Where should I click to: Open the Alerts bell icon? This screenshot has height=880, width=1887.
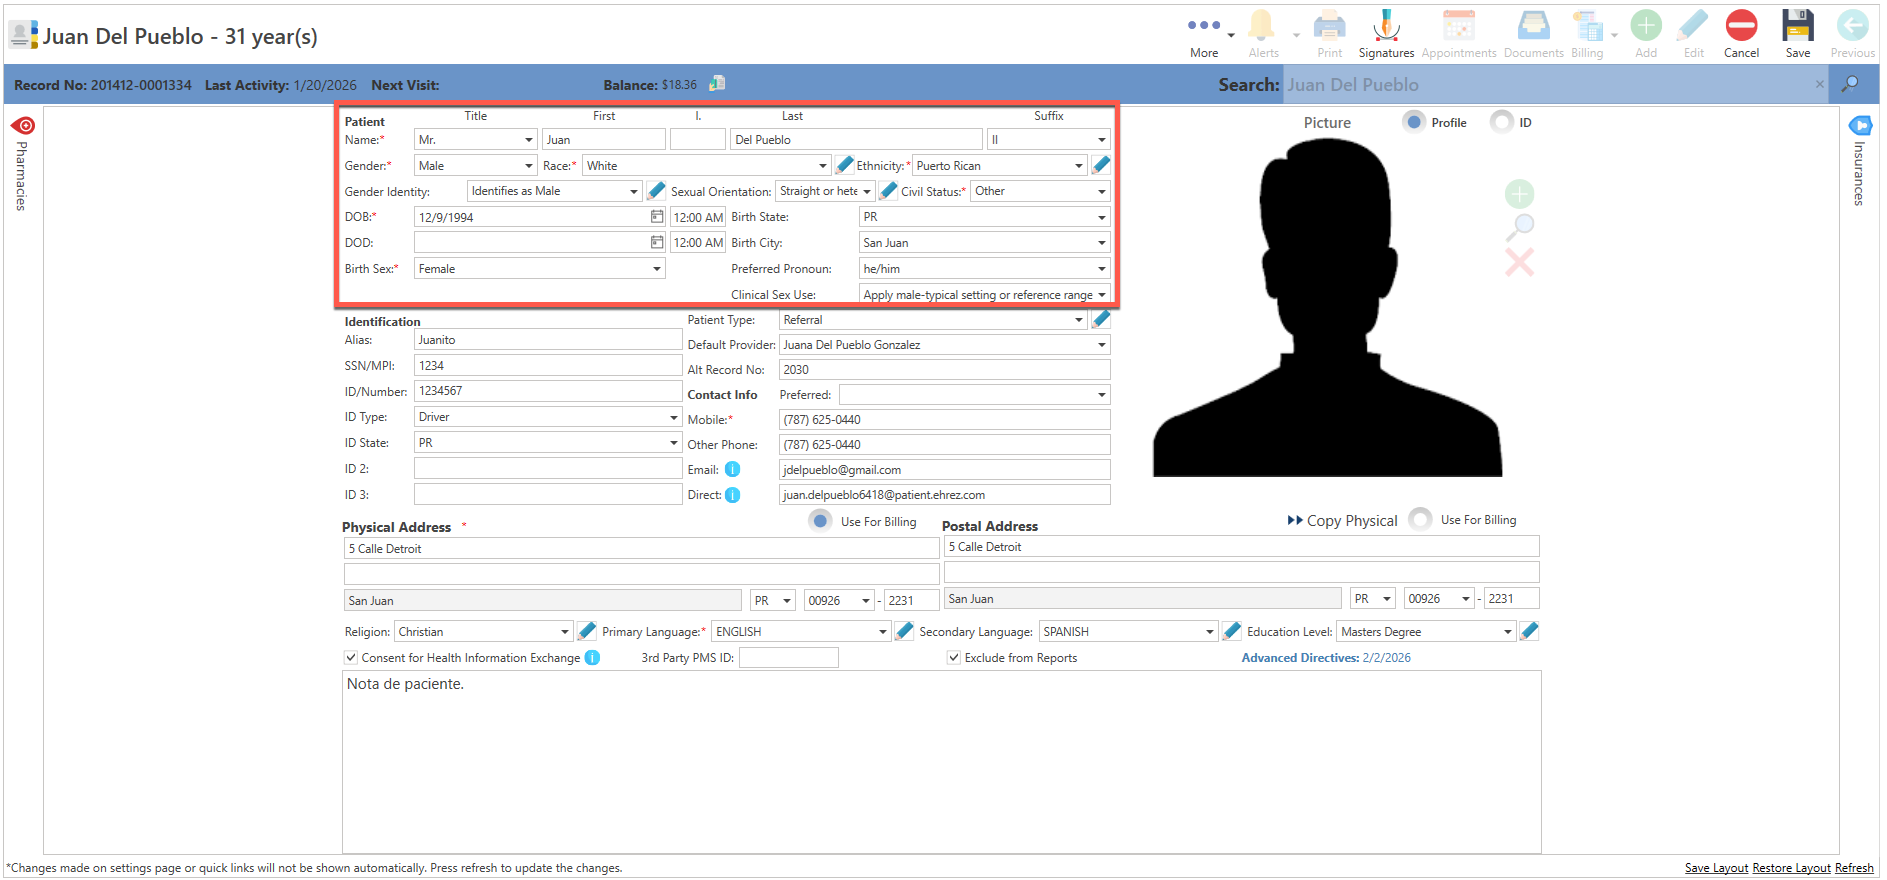1263,34
